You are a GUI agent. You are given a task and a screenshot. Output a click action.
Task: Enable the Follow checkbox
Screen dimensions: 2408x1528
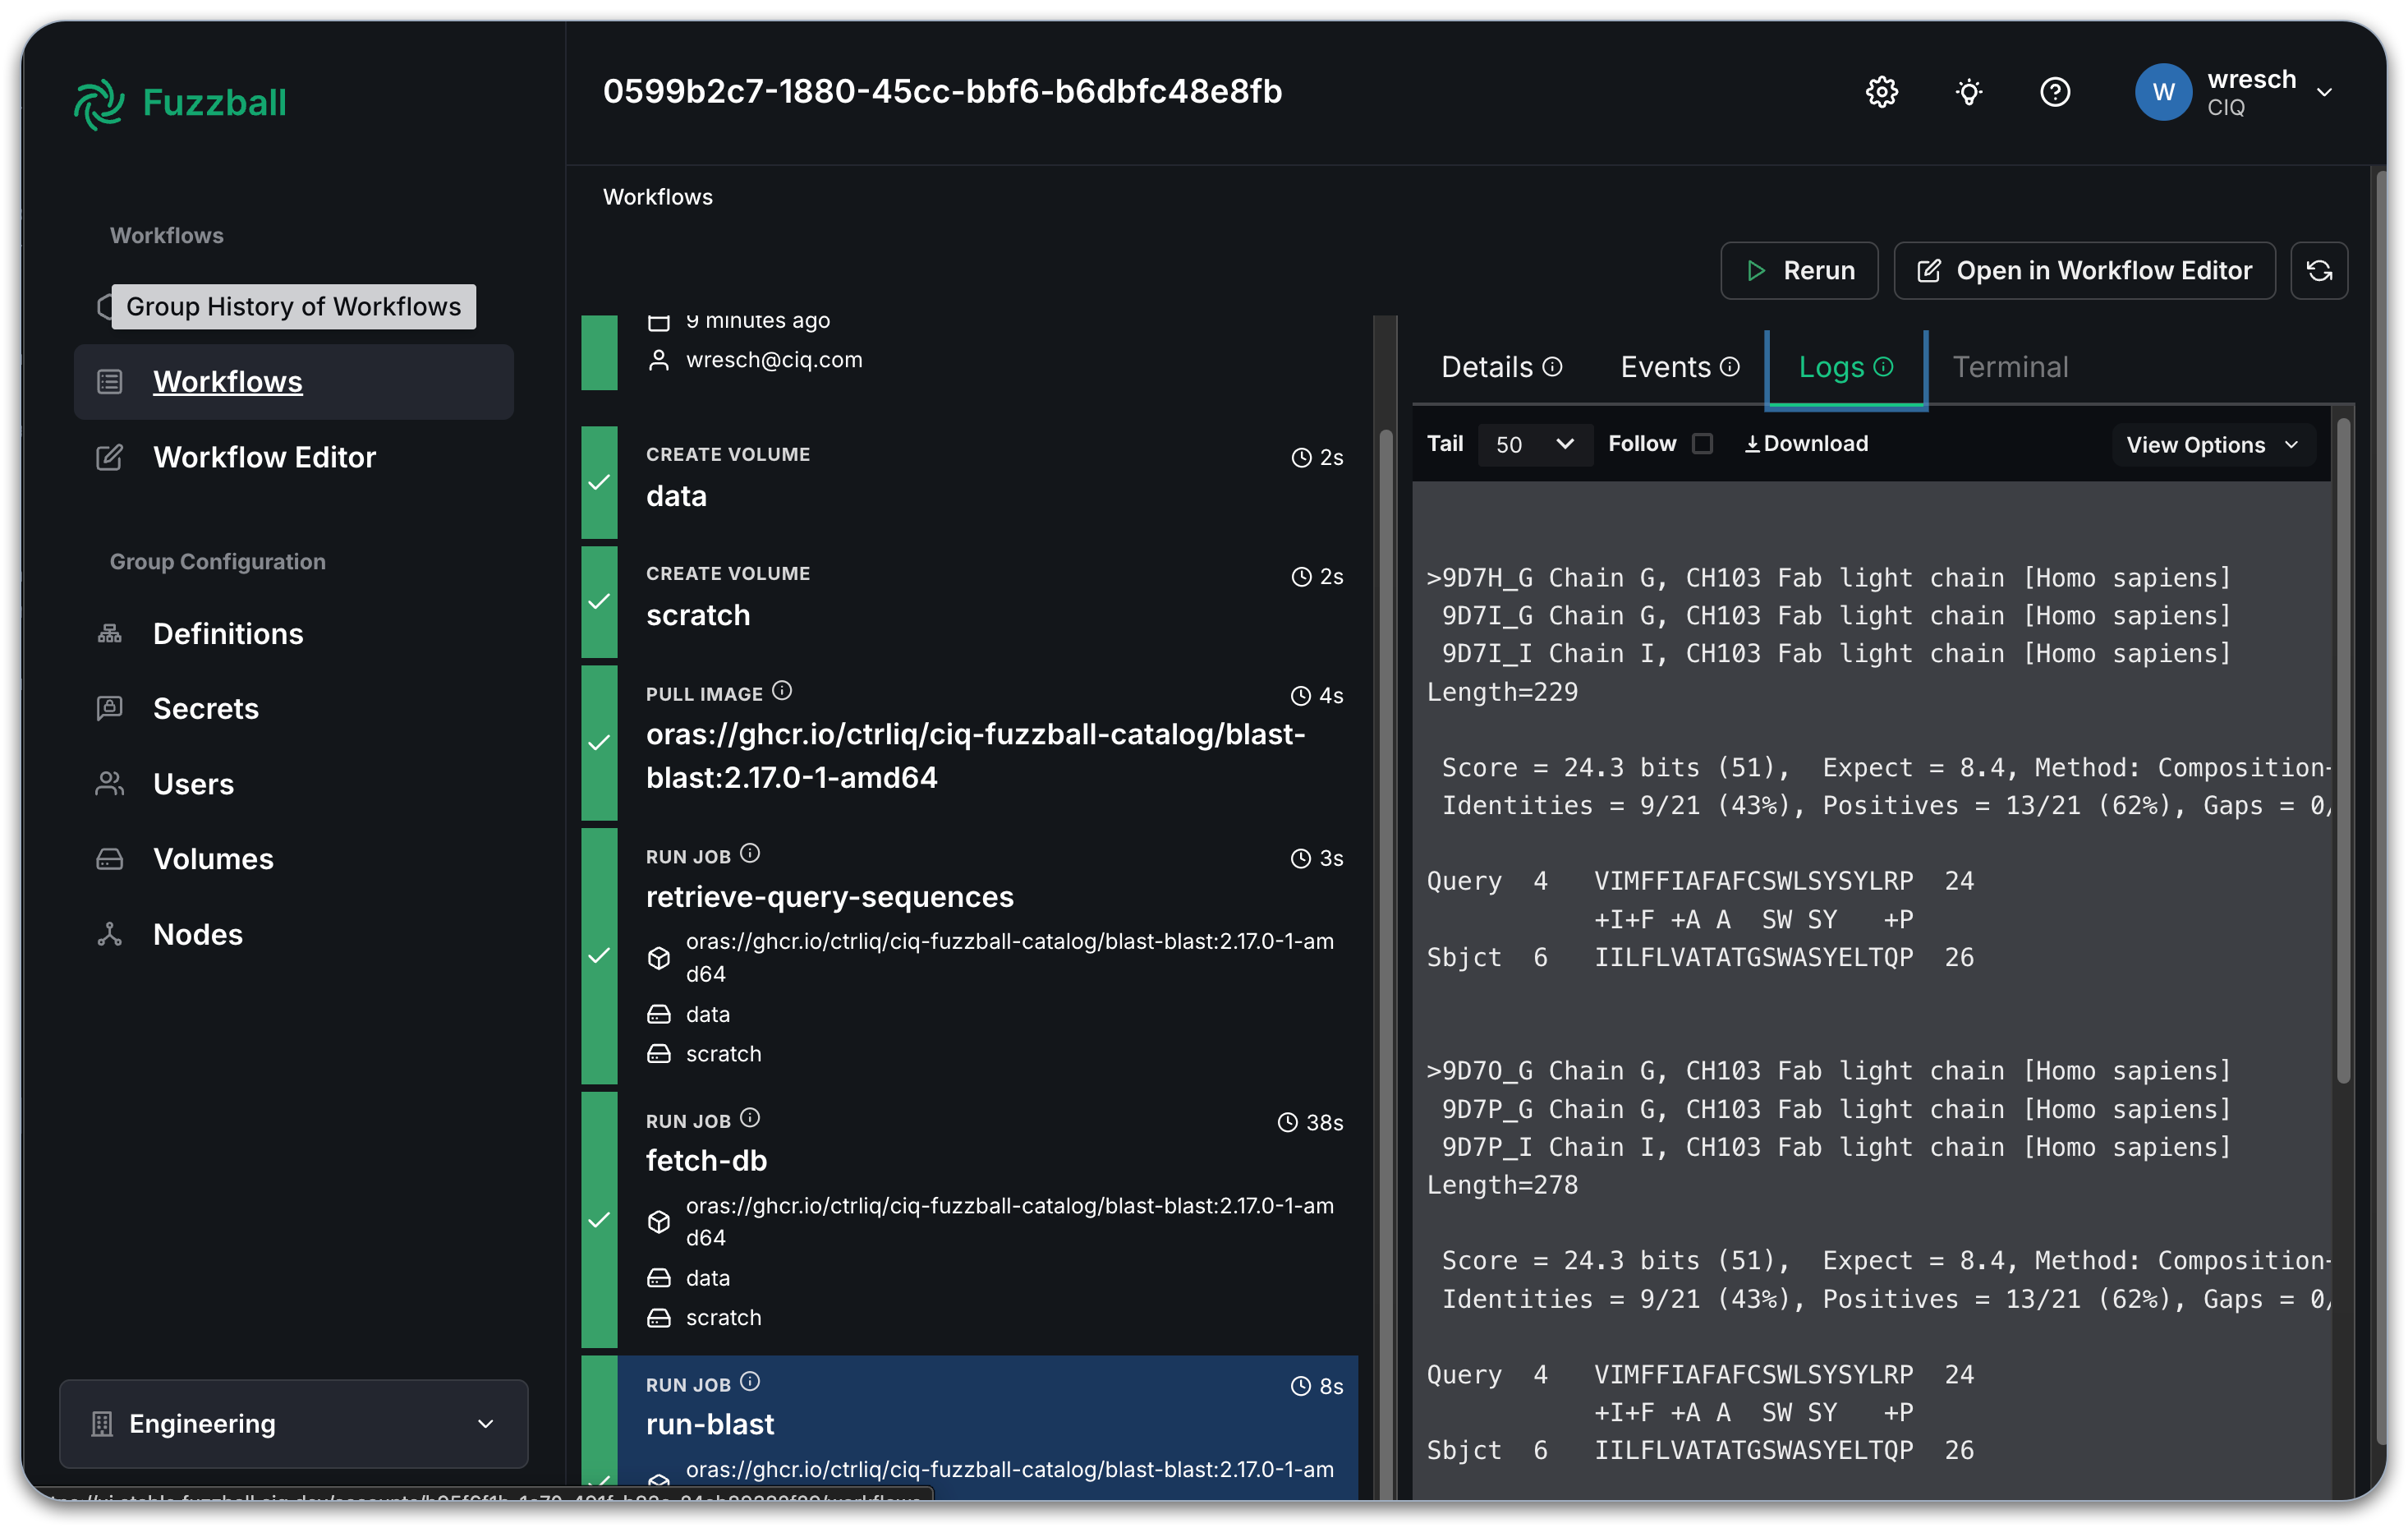(1702, 444)
